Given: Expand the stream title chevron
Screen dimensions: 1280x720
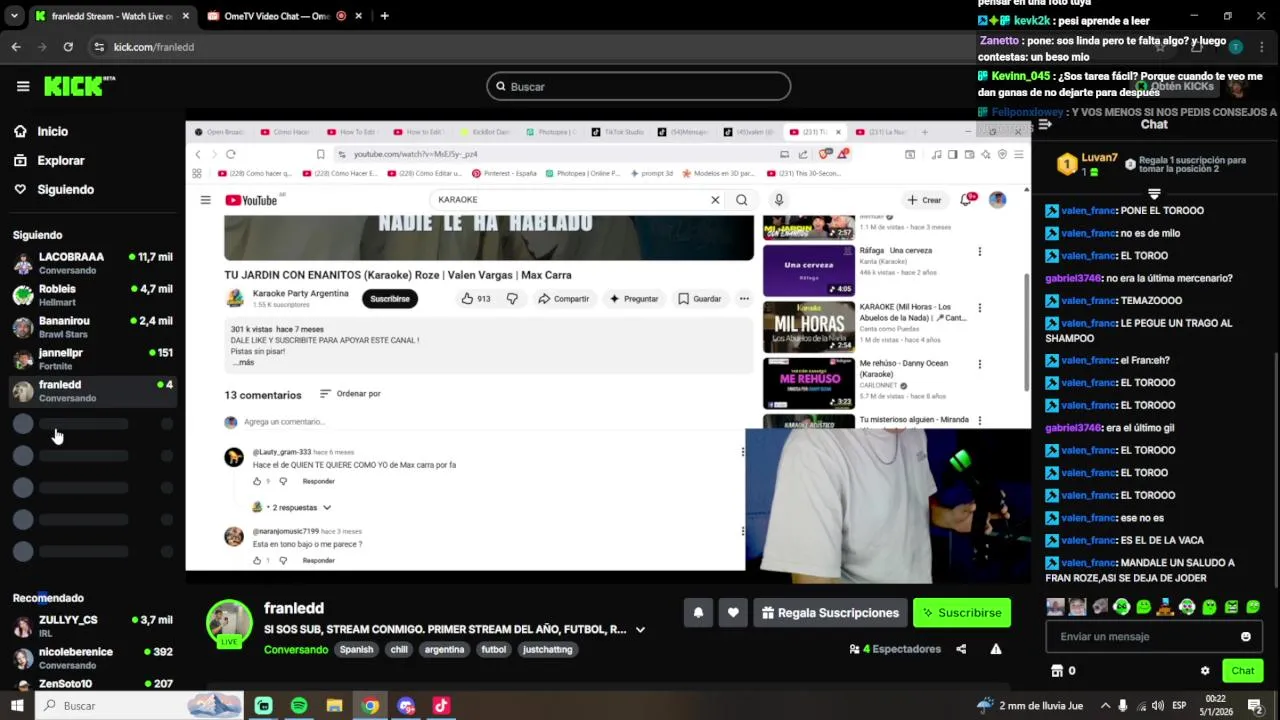Looking at the screenshot, I should pos(640,630).
